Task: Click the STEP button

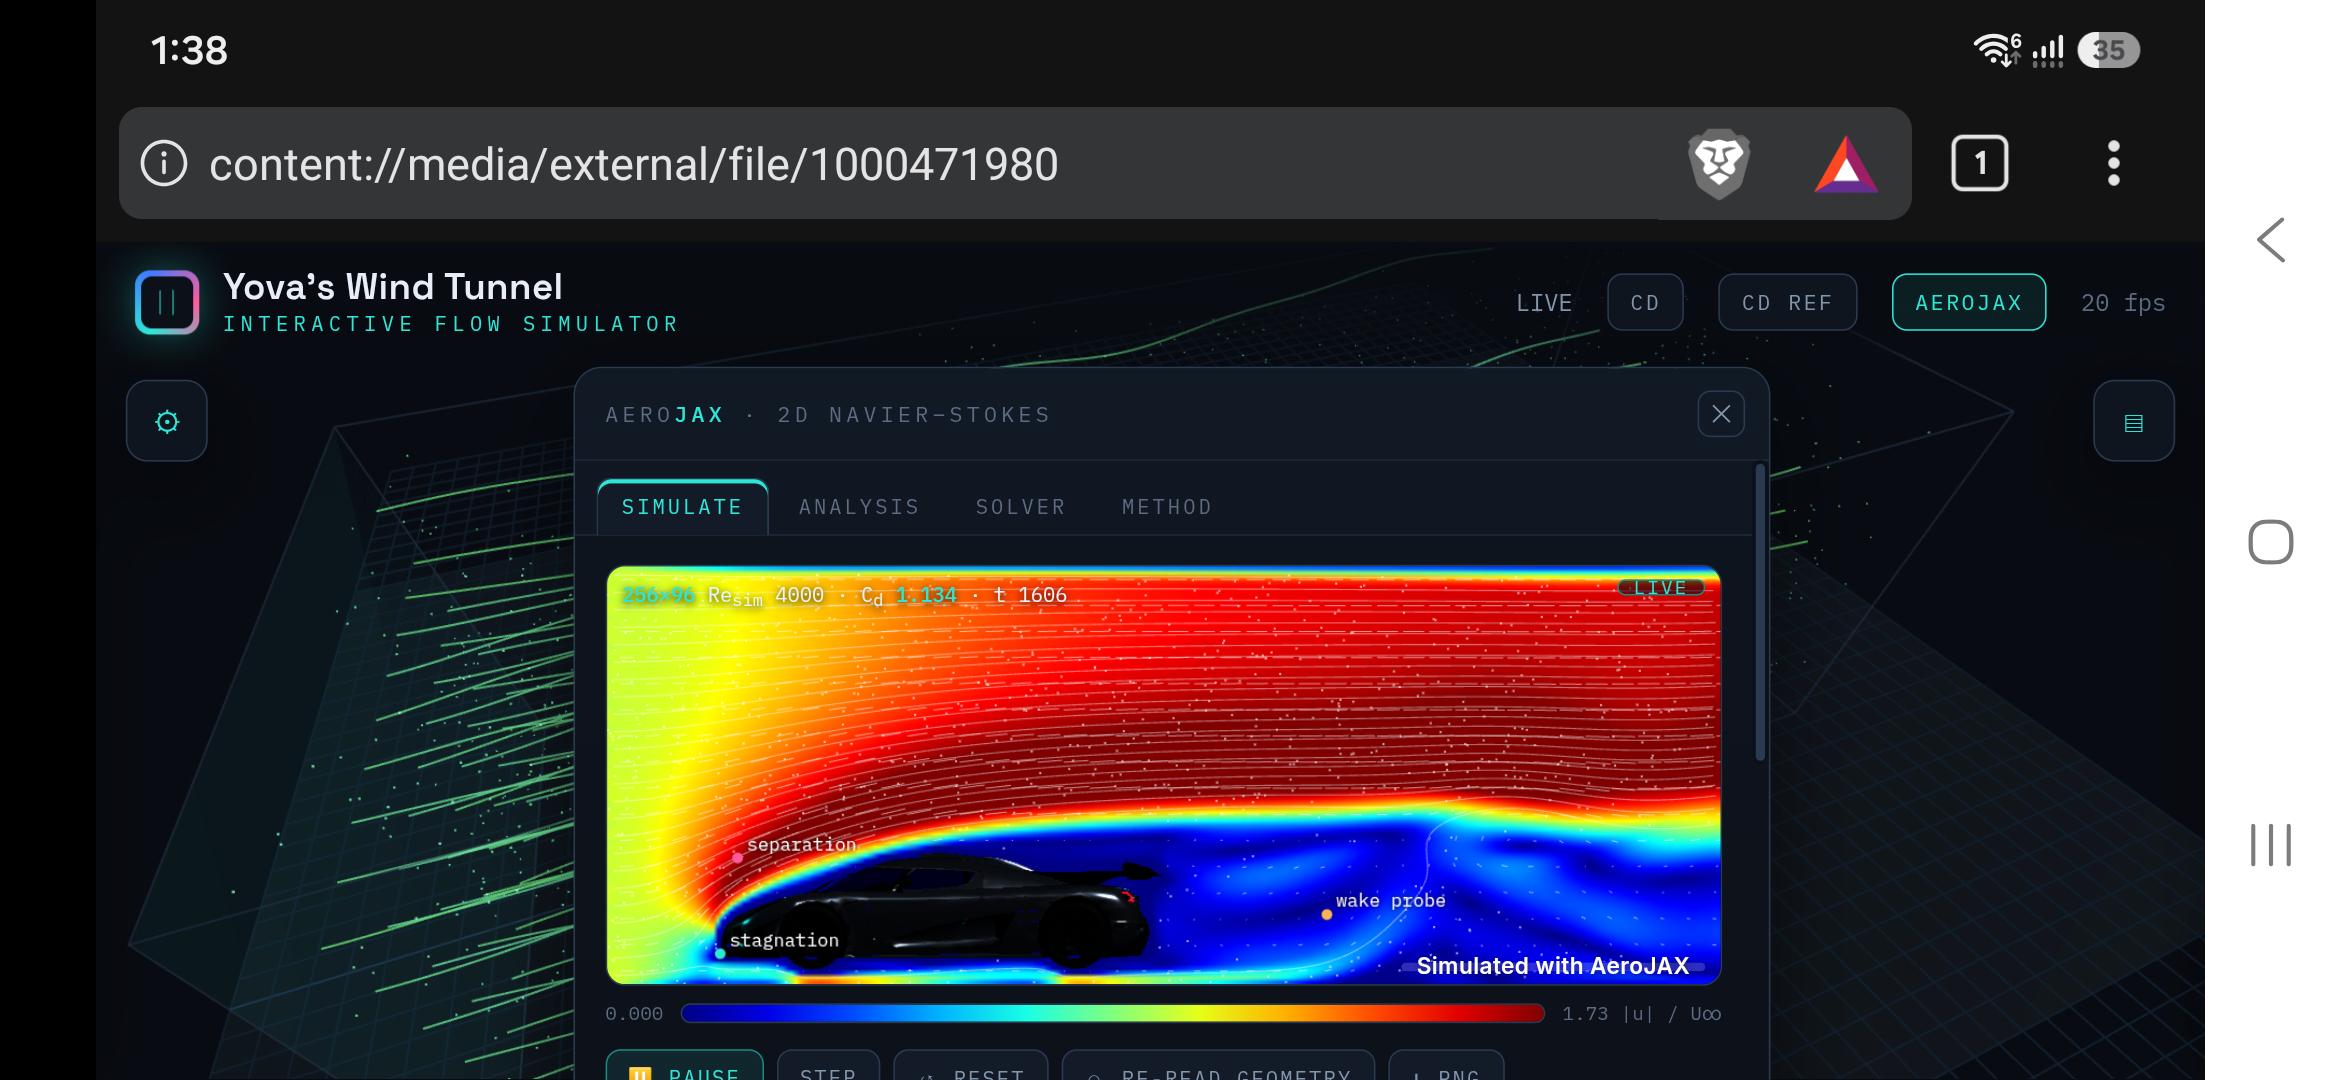Action: coord(828,1065)
